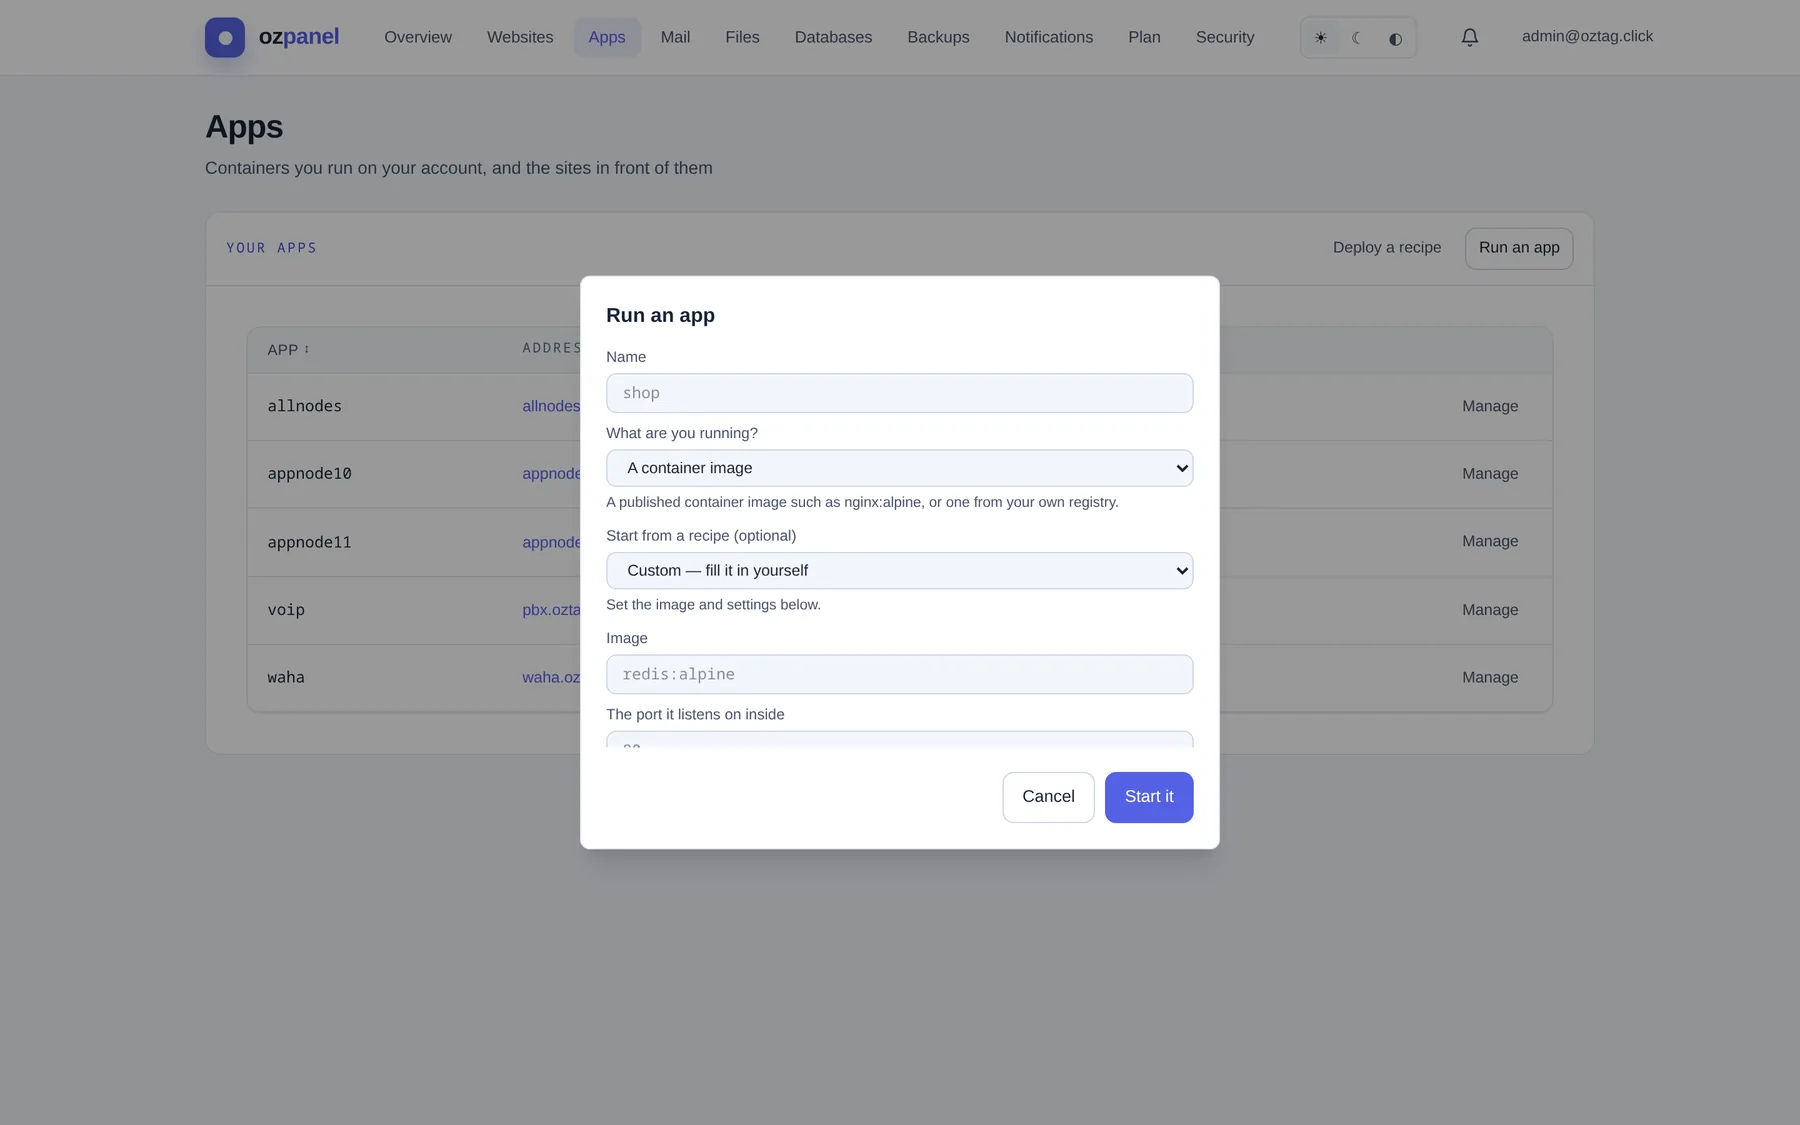This screenshot has height=1125, width=1800.
Task: Click the ozpanel brand name
Action: 299,37
